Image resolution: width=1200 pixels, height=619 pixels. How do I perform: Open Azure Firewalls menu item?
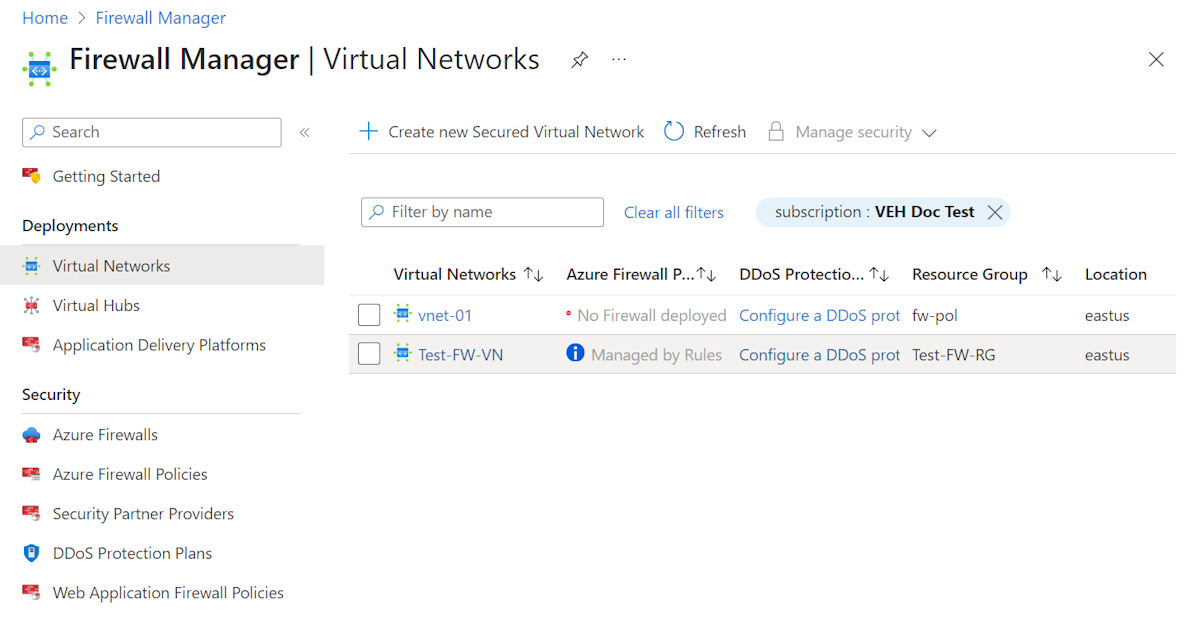105,435
